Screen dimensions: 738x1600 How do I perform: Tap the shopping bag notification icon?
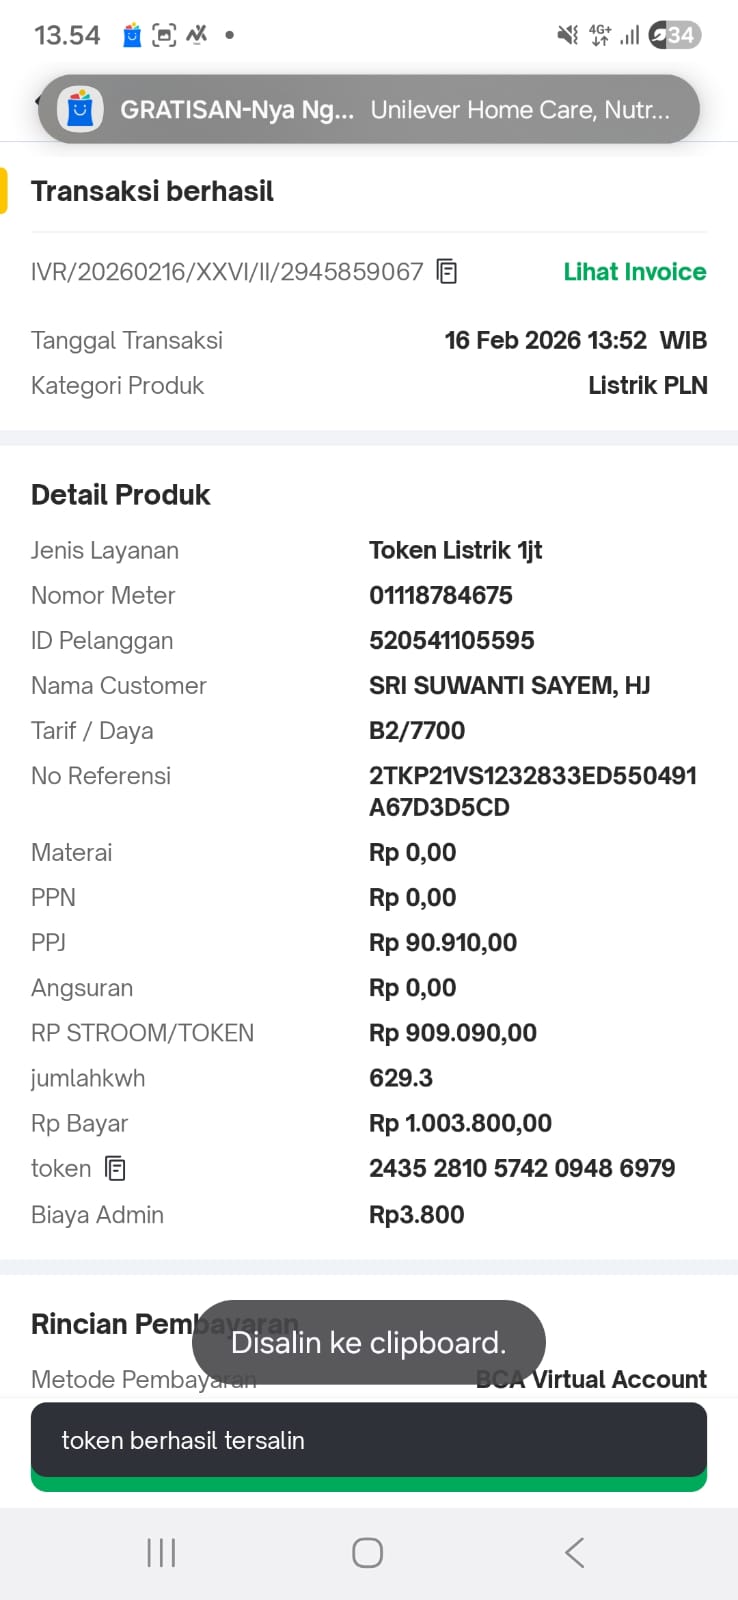click(x=132, y=36)
